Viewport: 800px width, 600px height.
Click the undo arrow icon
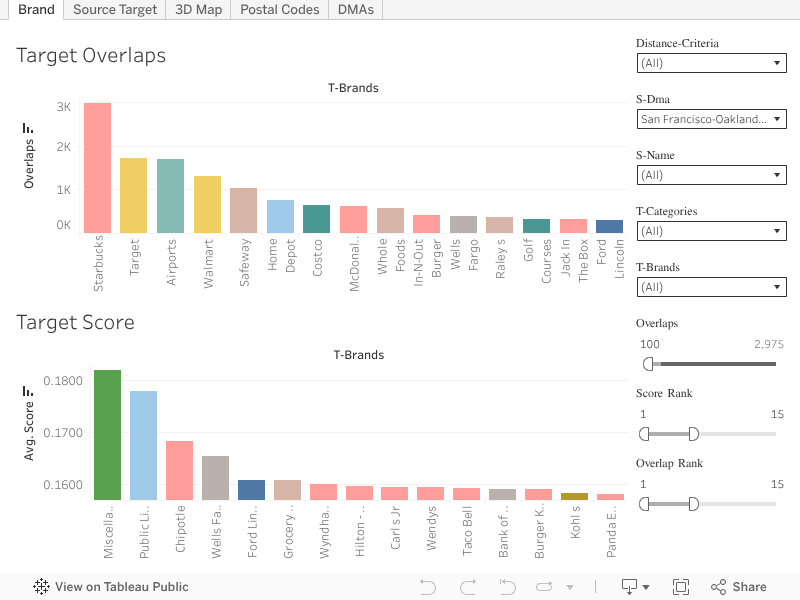tap(428, 587)
